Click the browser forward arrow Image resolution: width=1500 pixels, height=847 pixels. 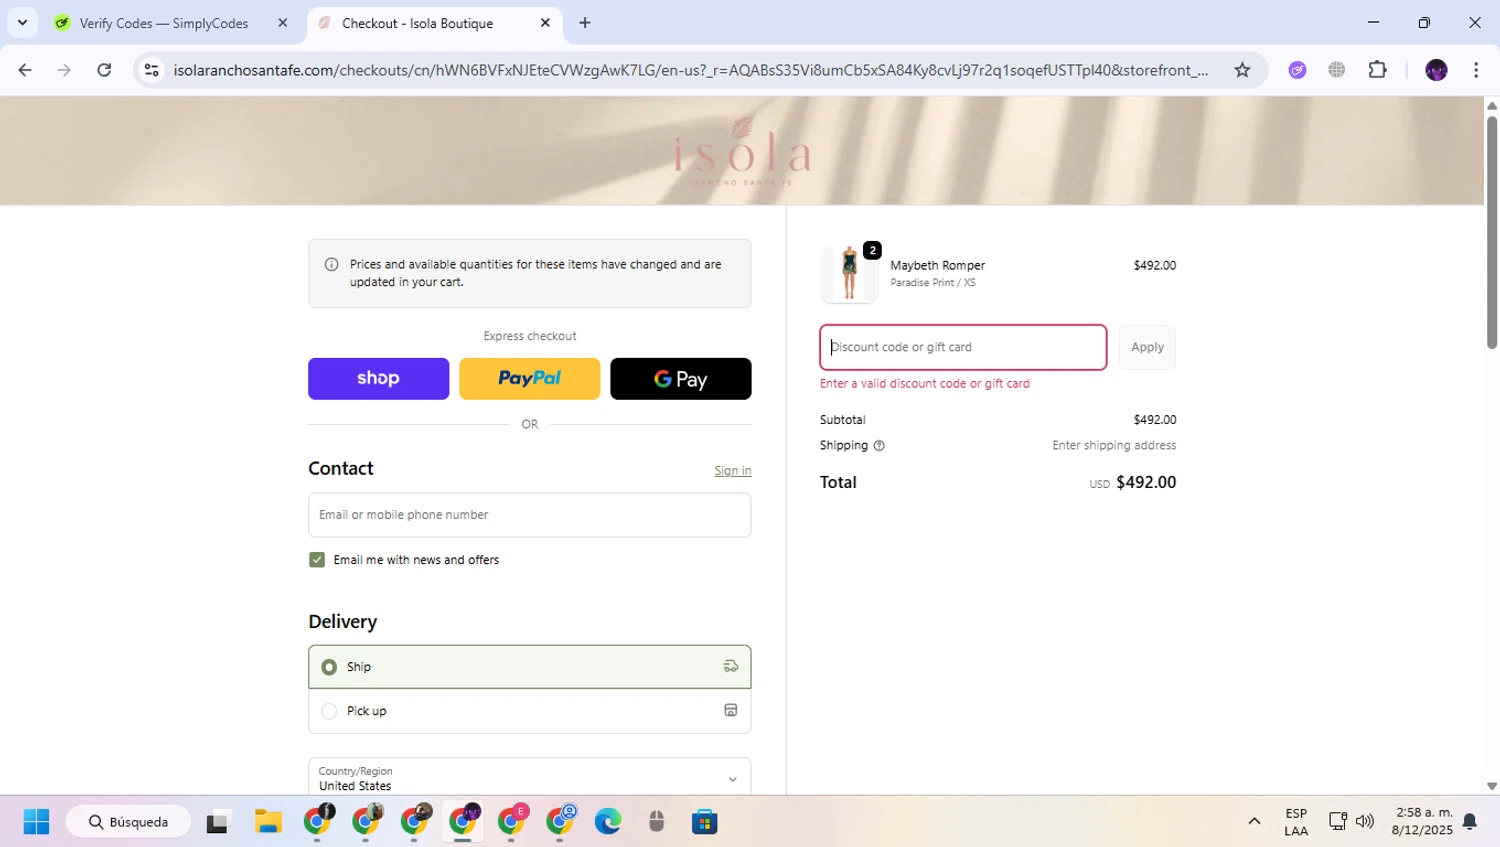point(64,70)
